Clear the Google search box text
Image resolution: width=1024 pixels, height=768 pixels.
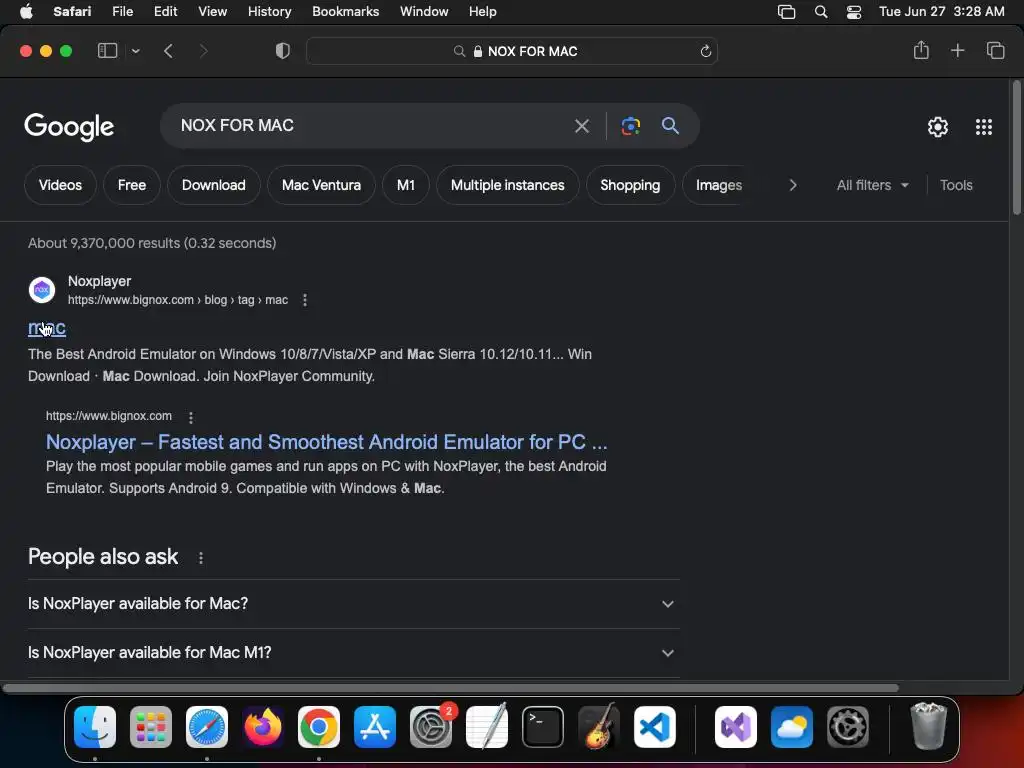tap(581, 125)
